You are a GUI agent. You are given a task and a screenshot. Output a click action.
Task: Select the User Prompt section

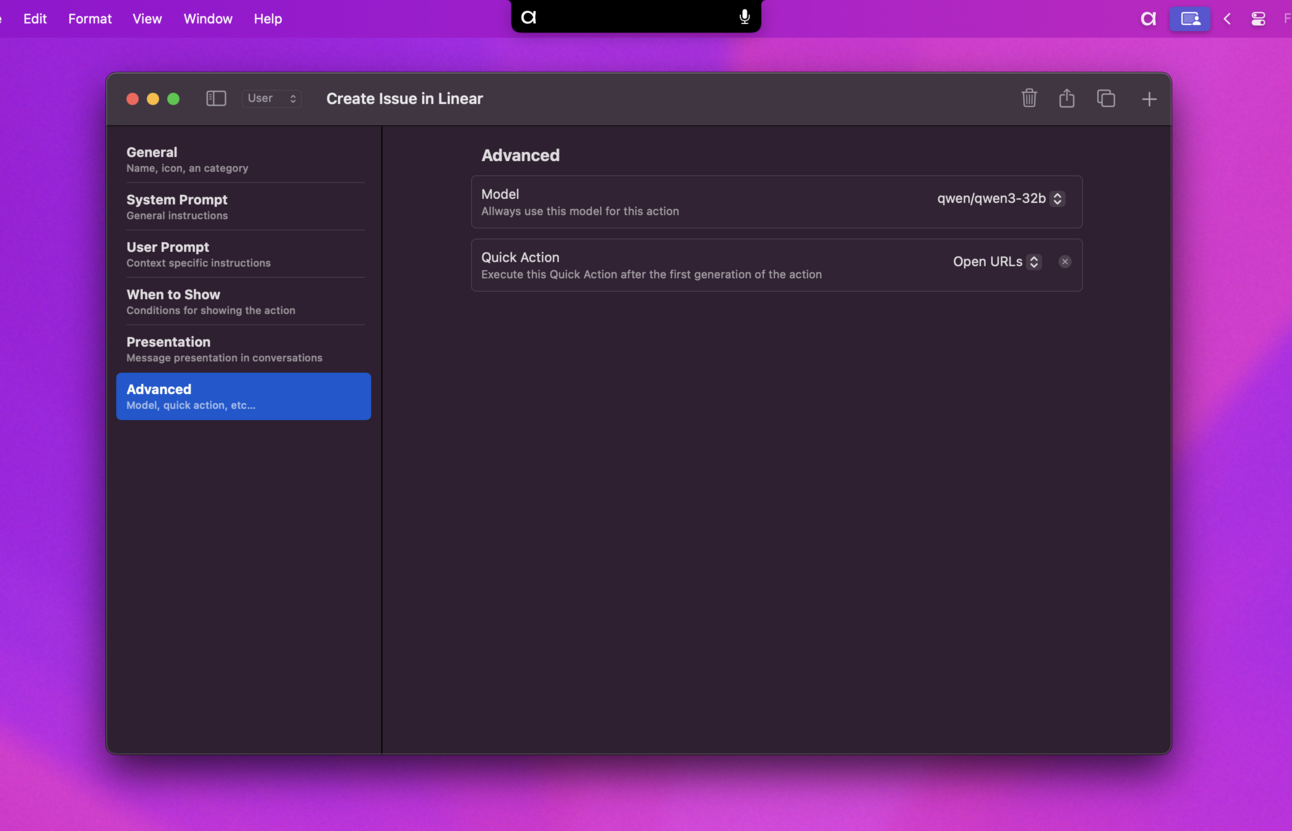point(244,254)
